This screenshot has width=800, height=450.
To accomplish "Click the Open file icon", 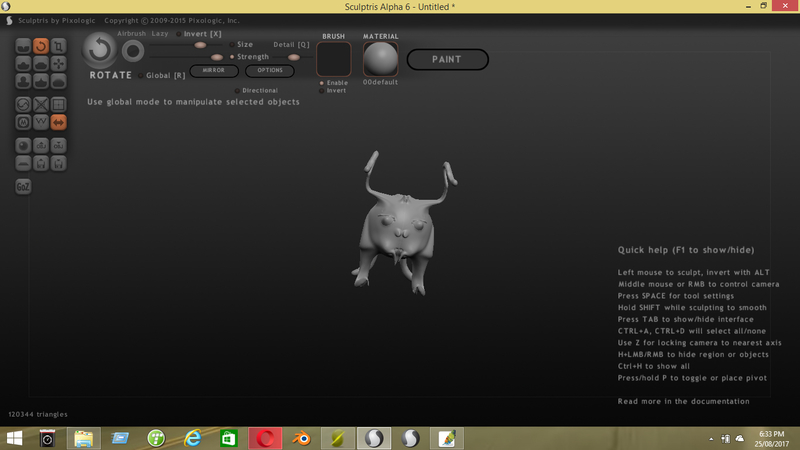I will (x=41, y=164).
